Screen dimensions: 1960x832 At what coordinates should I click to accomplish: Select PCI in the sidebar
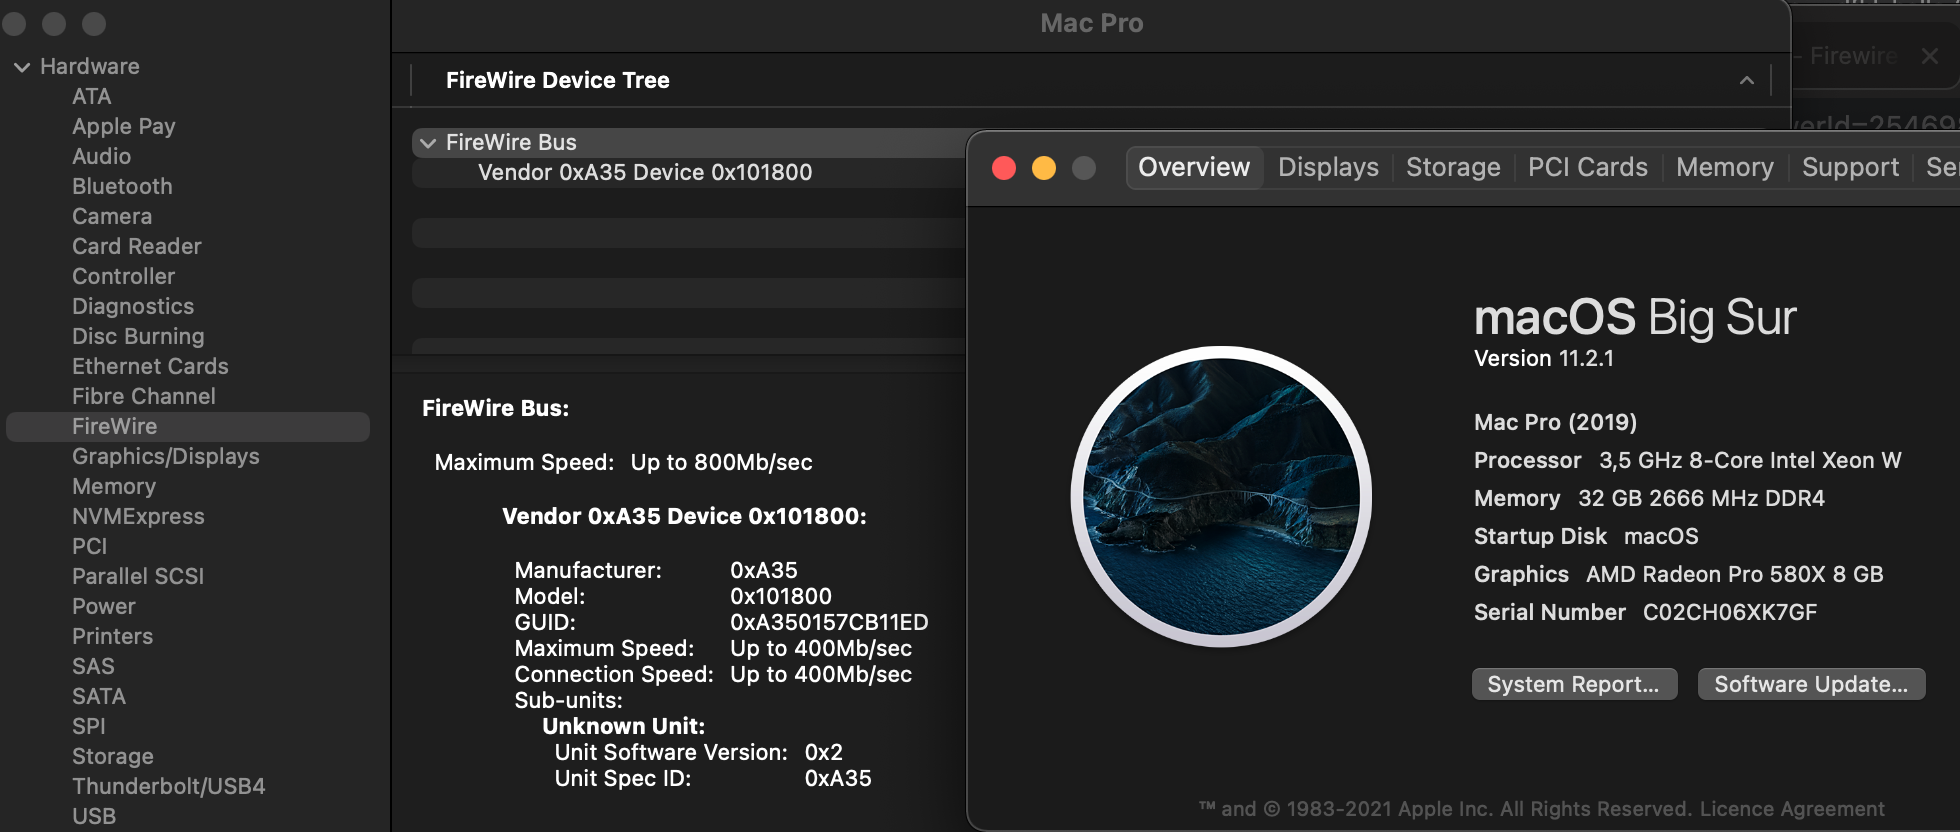coord(89,547)
